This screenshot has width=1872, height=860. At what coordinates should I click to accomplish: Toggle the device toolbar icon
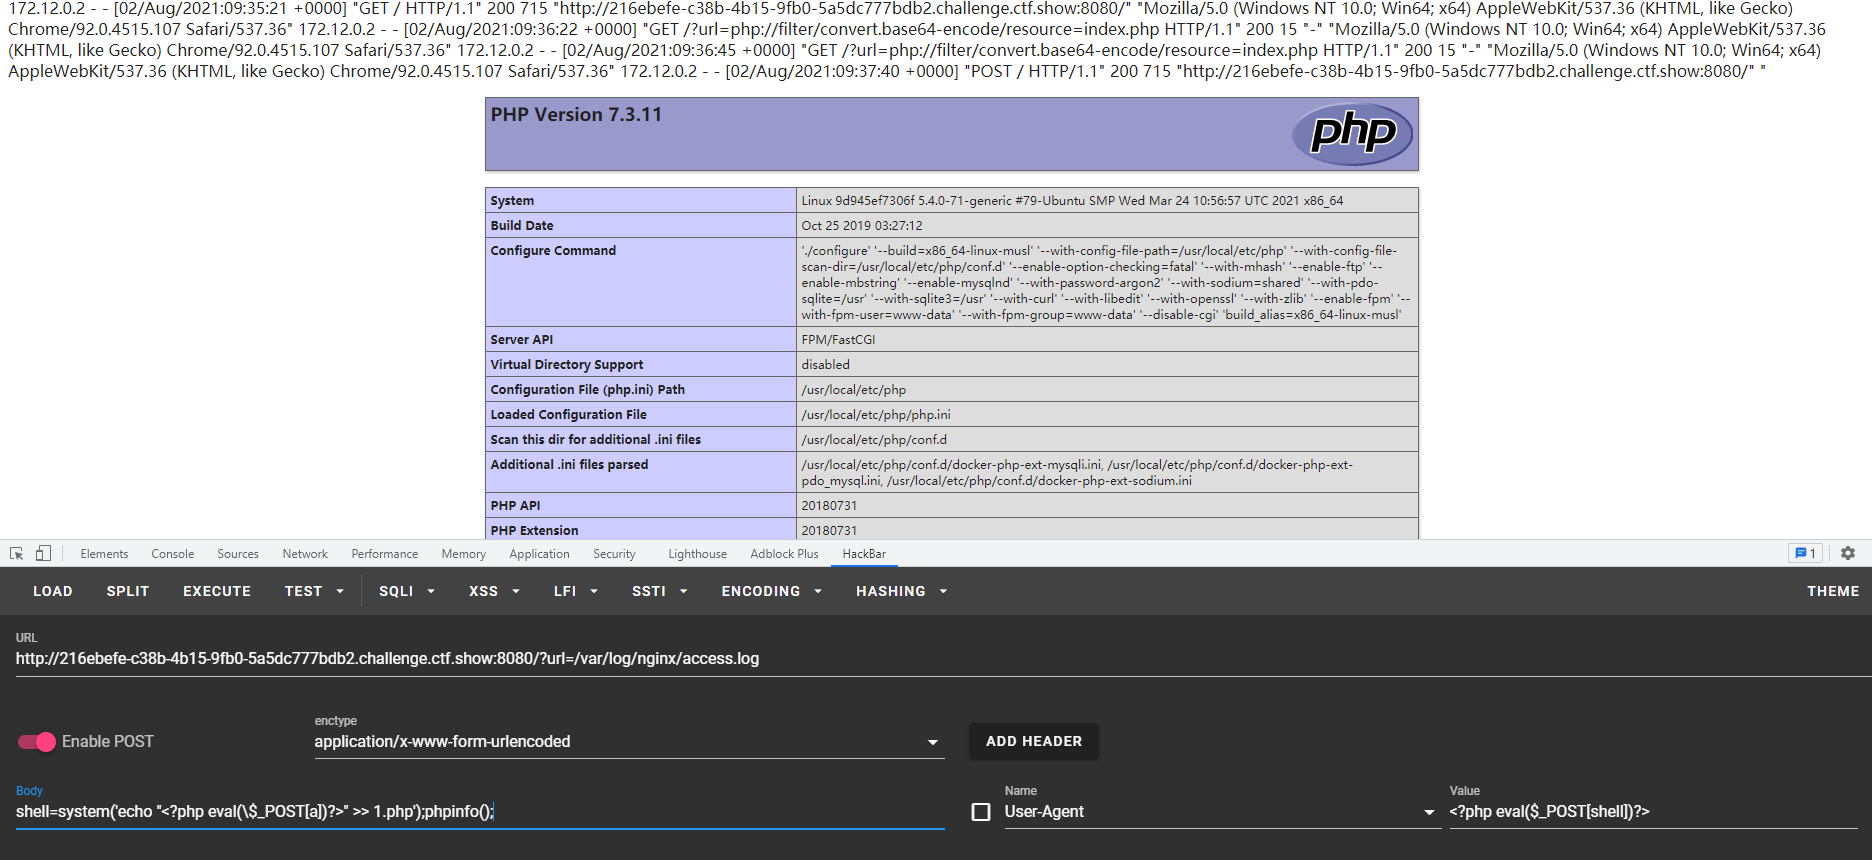click(x=43, y=553)
